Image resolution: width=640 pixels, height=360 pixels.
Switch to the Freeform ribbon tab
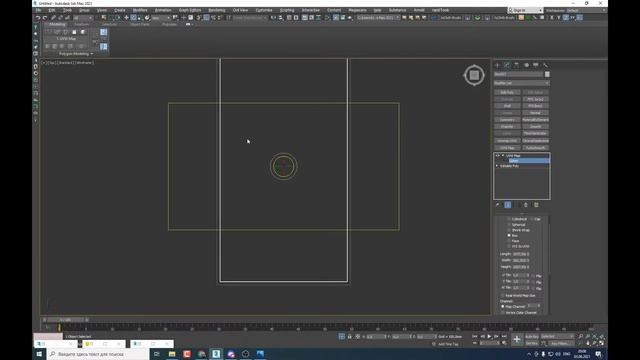[82, 24]
